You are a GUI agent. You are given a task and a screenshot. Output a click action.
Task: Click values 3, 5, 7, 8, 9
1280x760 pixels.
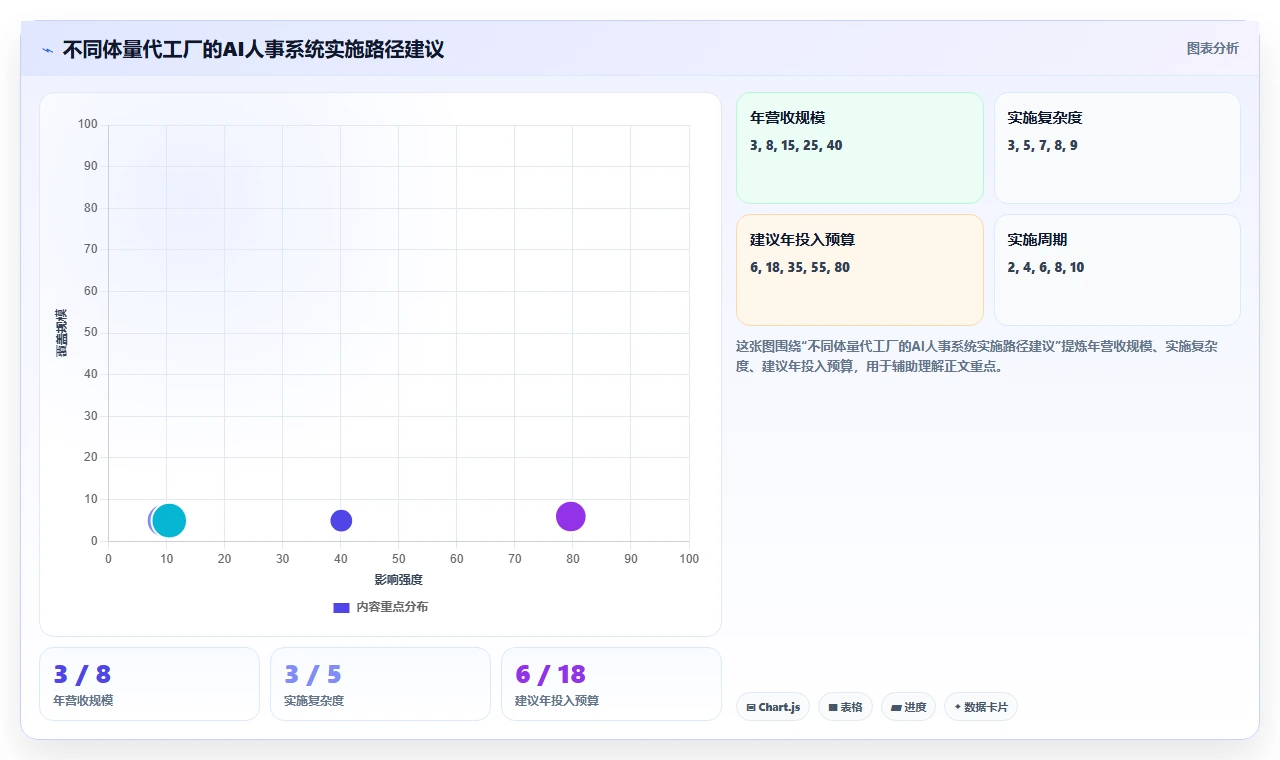point(1043,145)
